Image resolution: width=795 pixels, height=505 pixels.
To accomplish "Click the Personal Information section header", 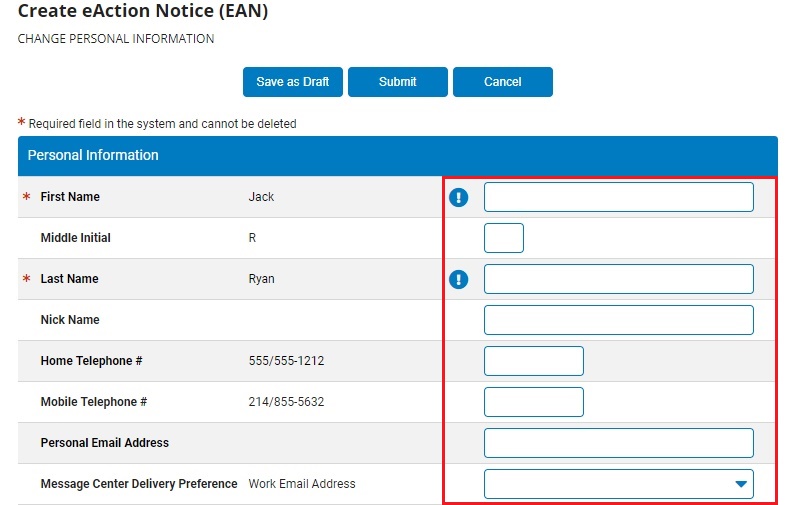I will [93, 155].
